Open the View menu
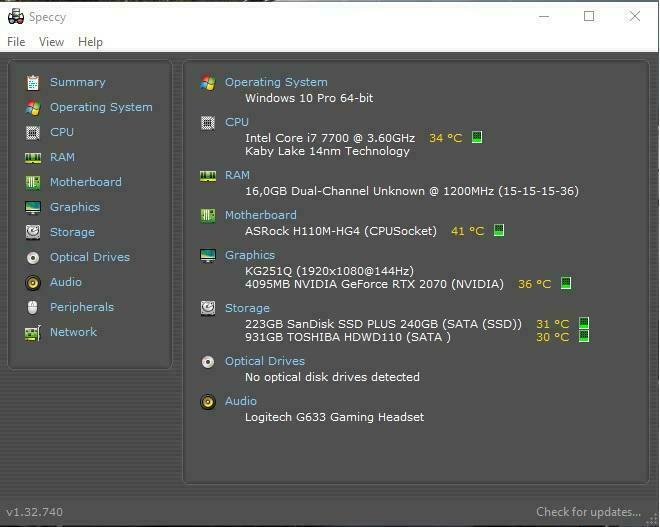Image resolution: width=660 pixels, height=527 pixels. pyautogui.click(x=51, y=42)
